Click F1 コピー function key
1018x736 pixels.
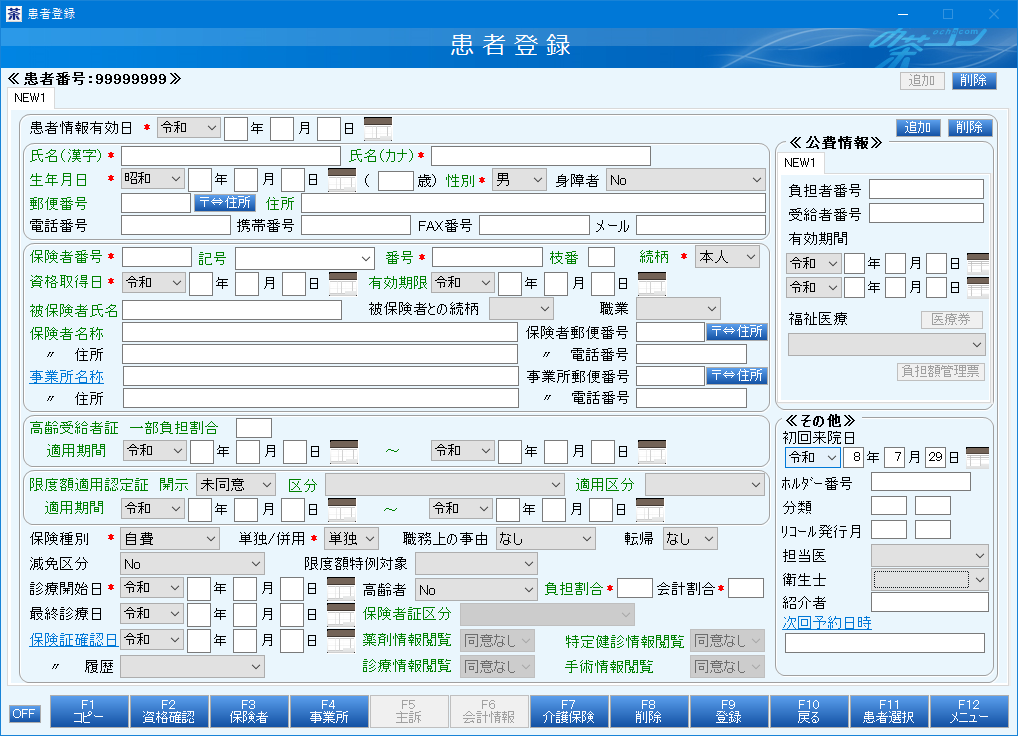pos(88,711)
